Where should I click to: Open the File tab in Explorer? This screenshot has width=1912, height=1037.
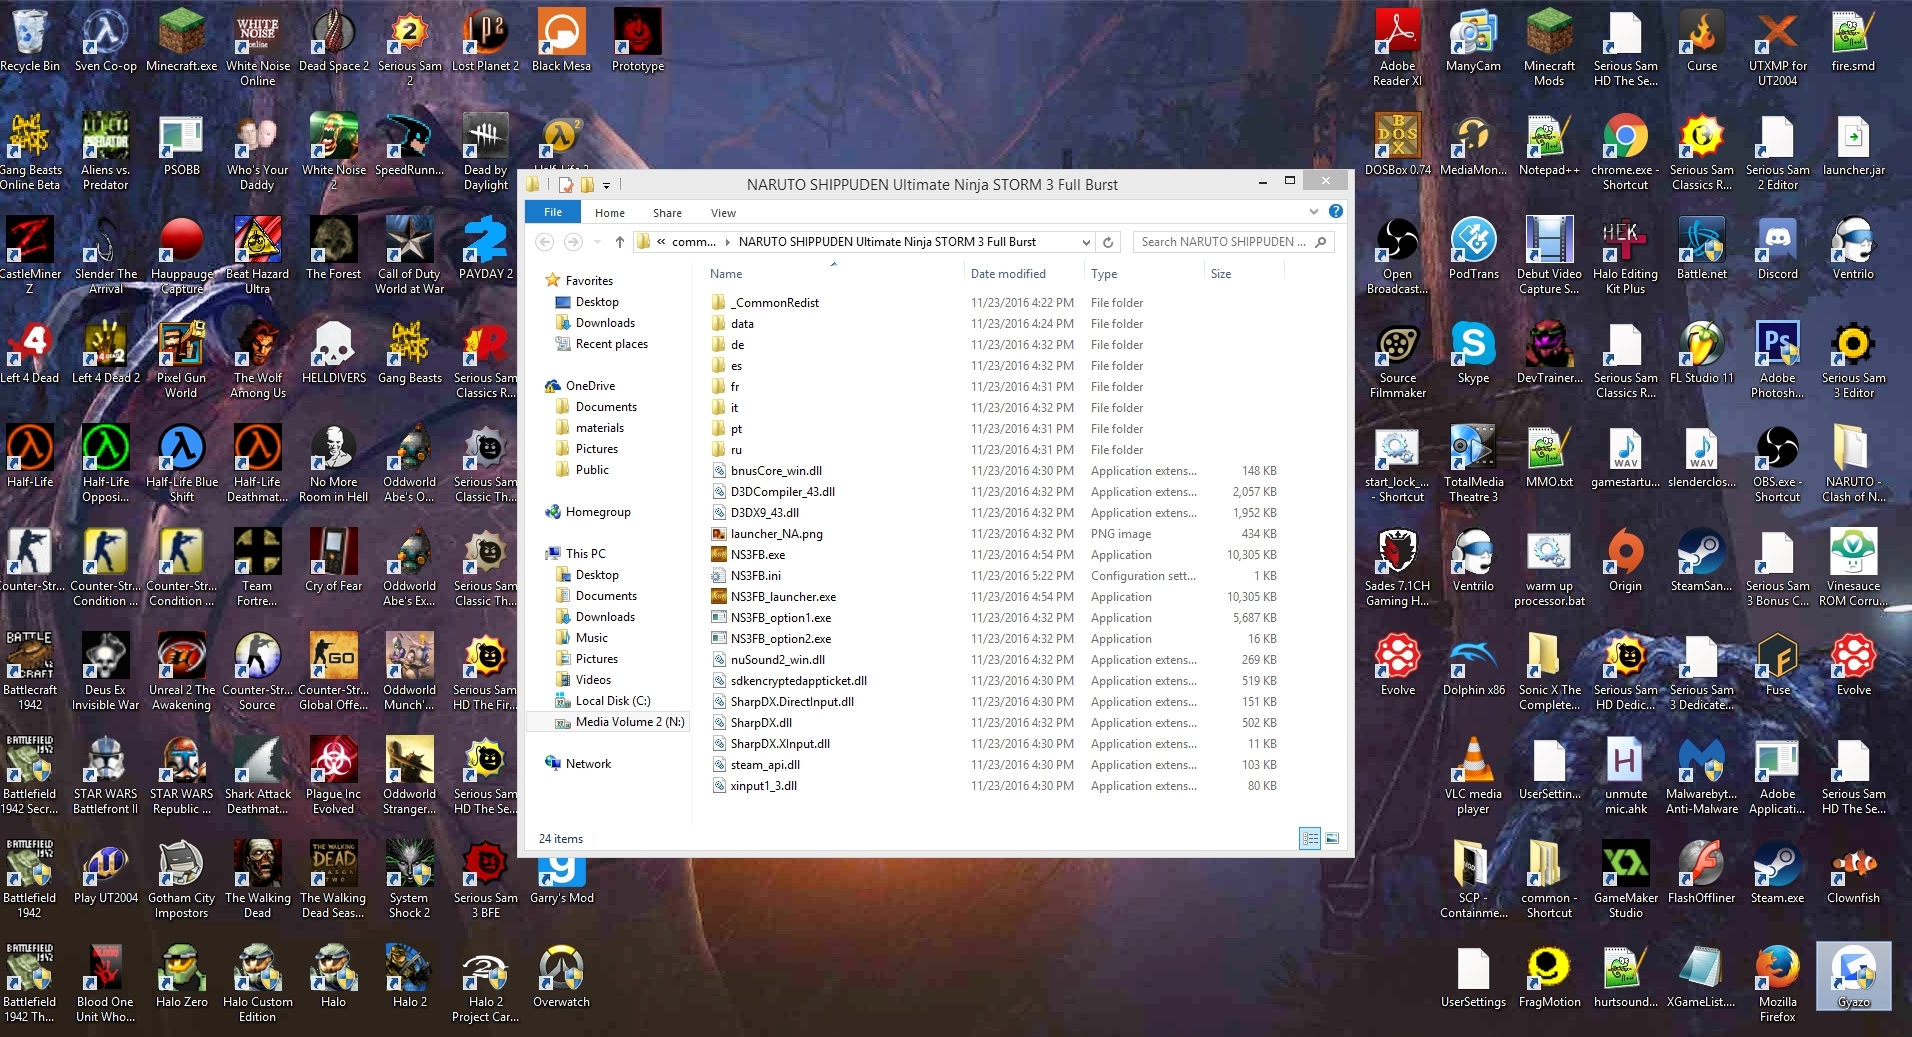pos(553,212)
